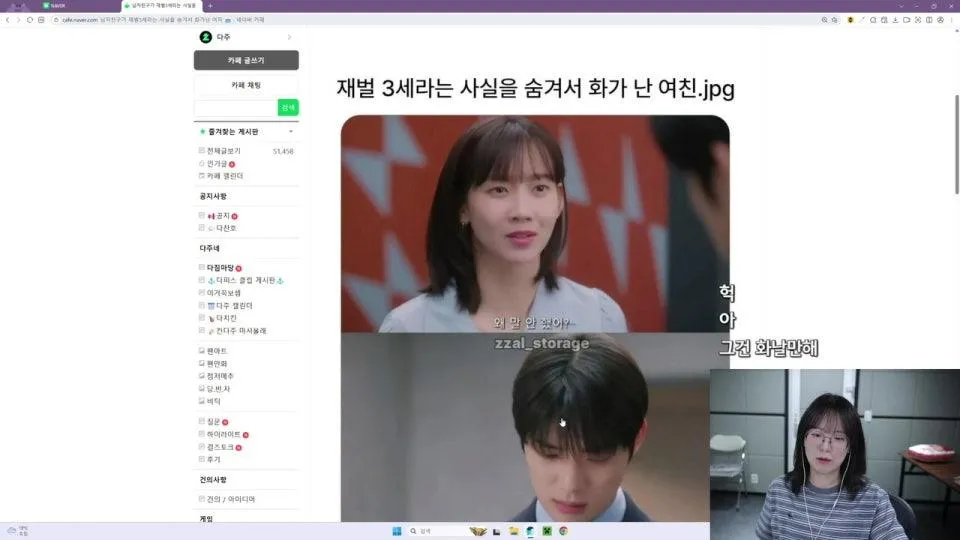Open 이거꼭보셈 board
The image size is (960, 540).
tap(223, 293)
